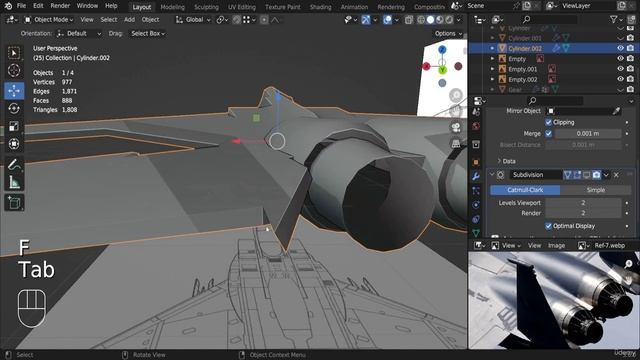Collapse the Subdivision modifier panel
640x360 pixels.
tap(492, 175)
